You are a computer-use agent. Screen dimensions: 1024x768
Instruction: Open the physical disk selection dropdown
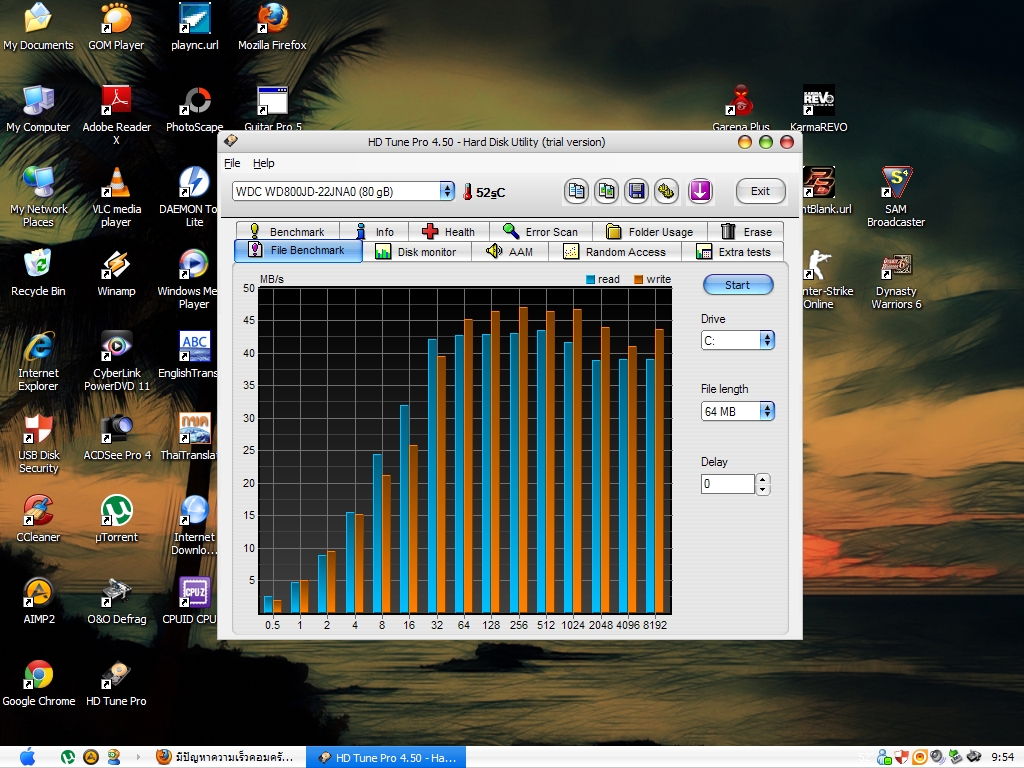(x=446, y=191)
